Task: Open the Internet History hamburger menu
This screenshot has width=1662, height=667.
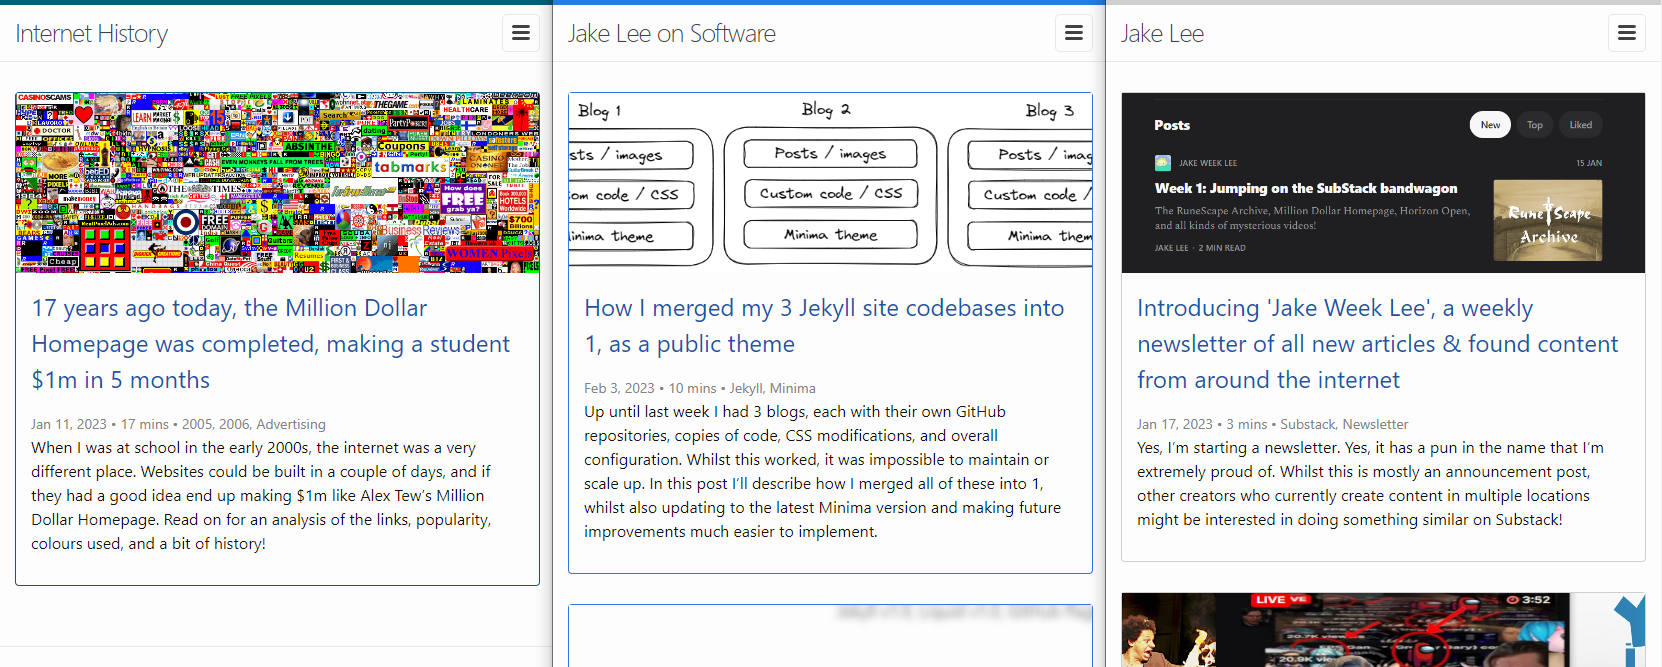Action: coord(521,33)
